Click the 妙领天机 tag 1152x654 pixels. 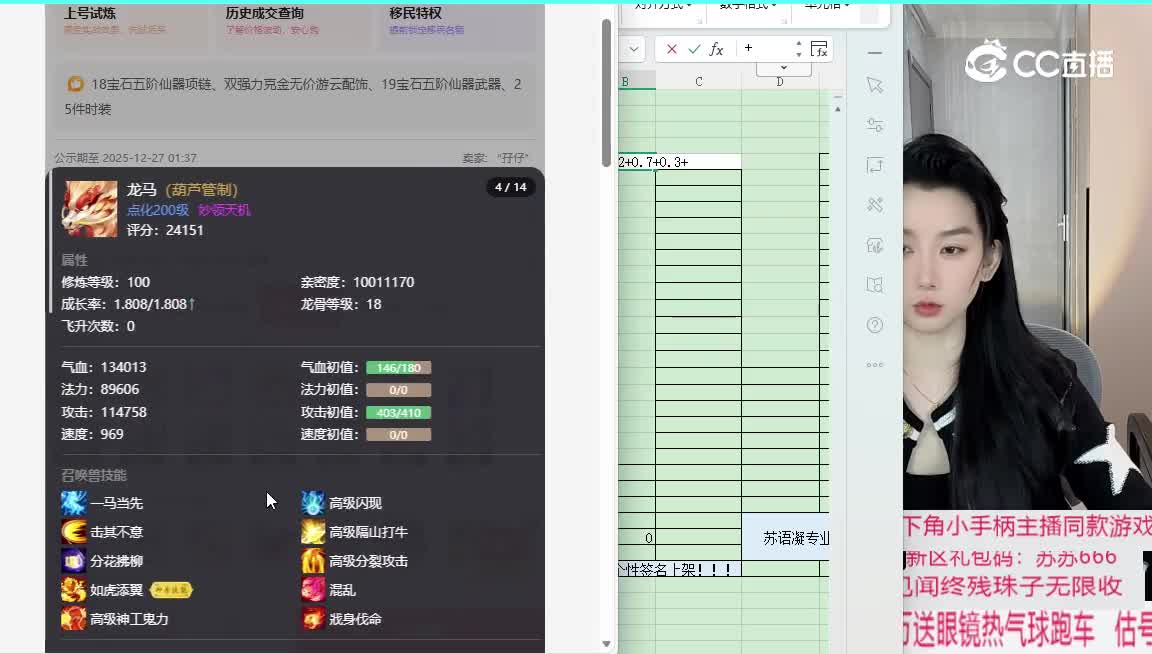click(224, 210)
